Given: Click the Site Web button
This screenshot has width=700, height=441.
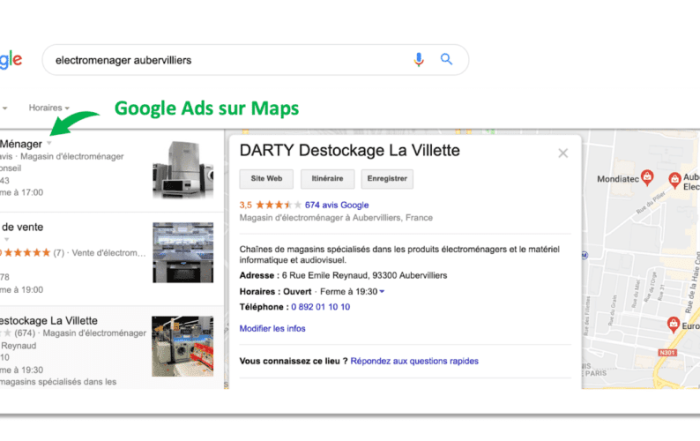Looking at the screenshot, I should tap(267, 179).
